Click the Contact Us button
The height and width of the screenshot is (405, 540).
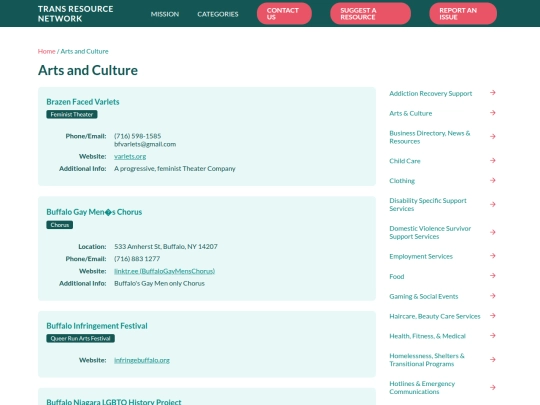(x=284, y=13)
